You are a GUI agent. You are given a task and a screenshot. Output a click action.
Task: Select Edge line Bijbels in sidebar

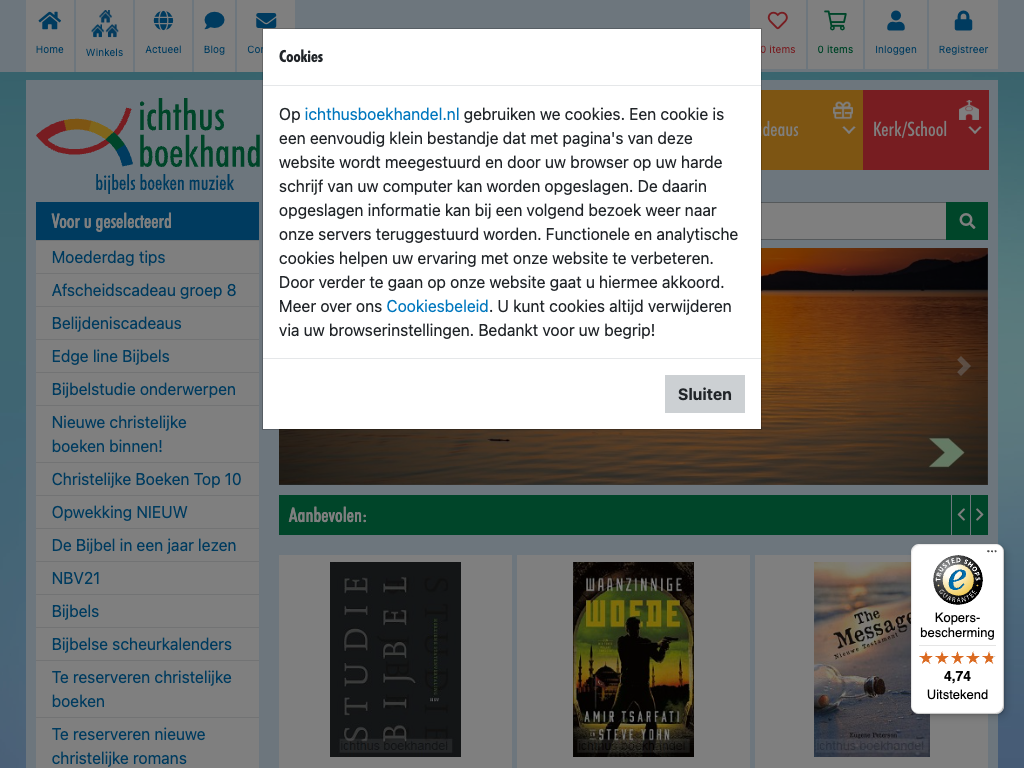pyautogui.click(x=110, y=356)
